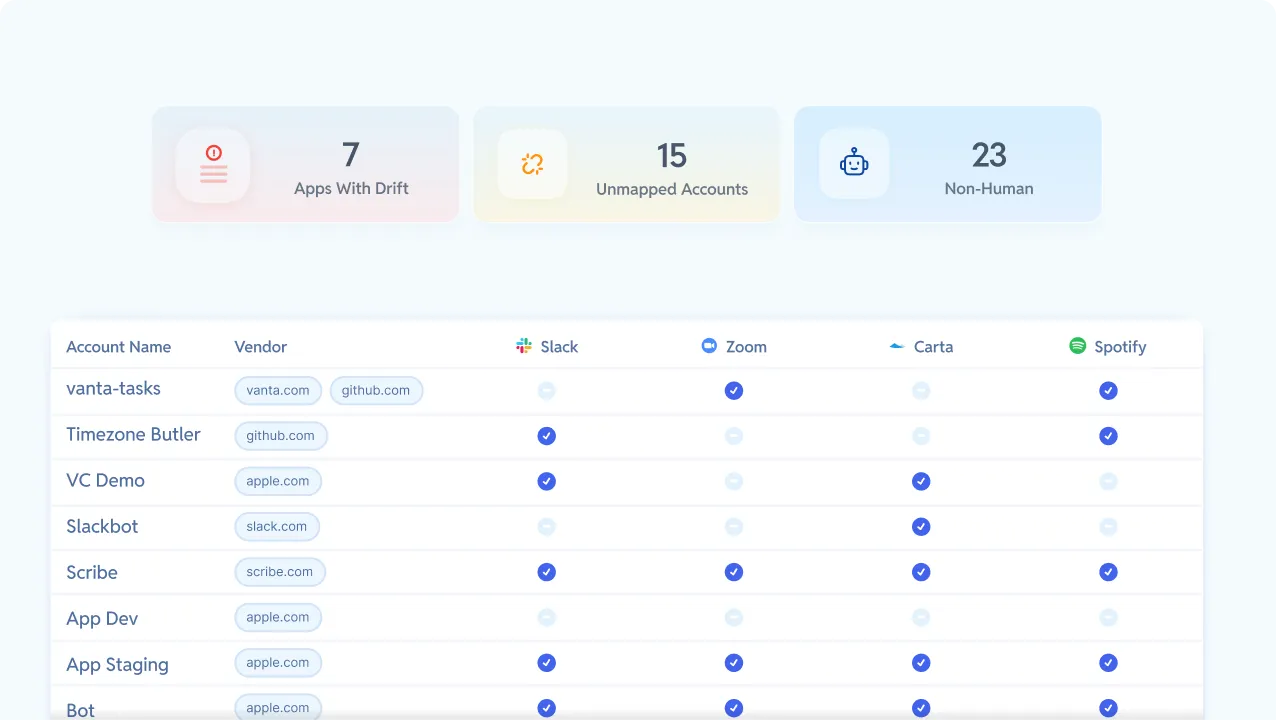Click the Spotify column header label
Image resolution: width=1276 pixels, height=720 pixels.
[1120, 347]
